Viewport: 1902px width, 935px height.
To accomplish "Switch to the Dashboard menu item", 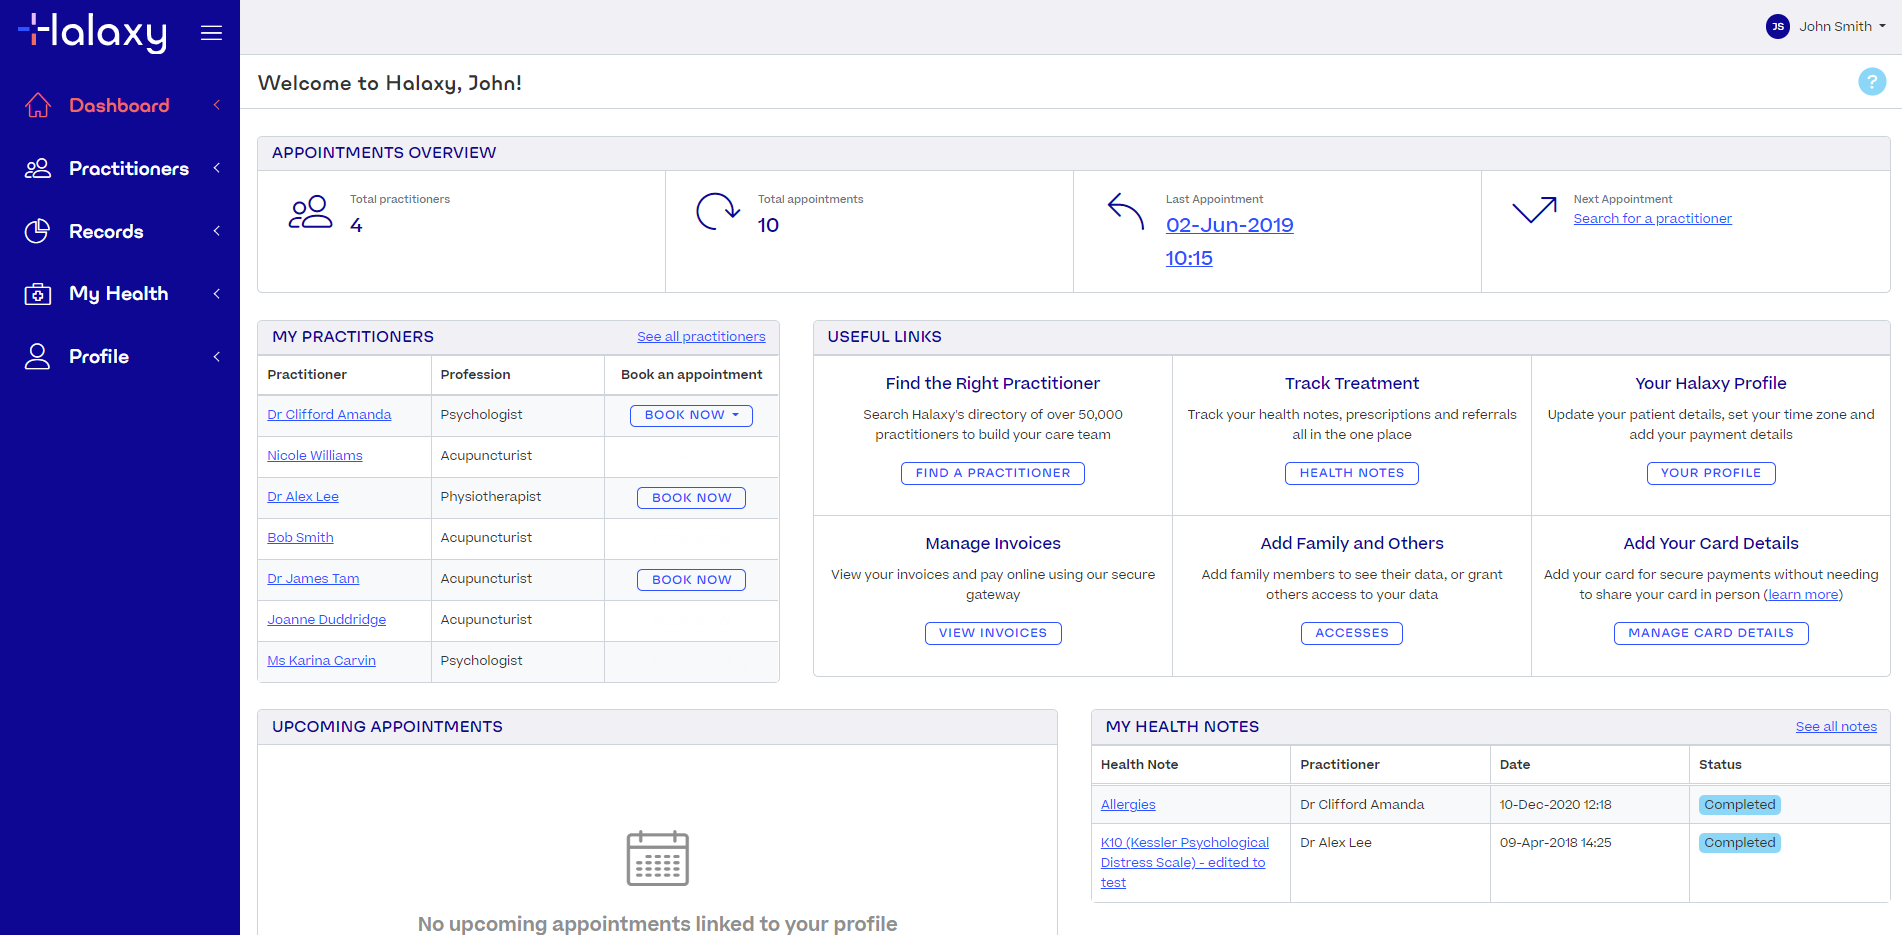I will [118, 104].
